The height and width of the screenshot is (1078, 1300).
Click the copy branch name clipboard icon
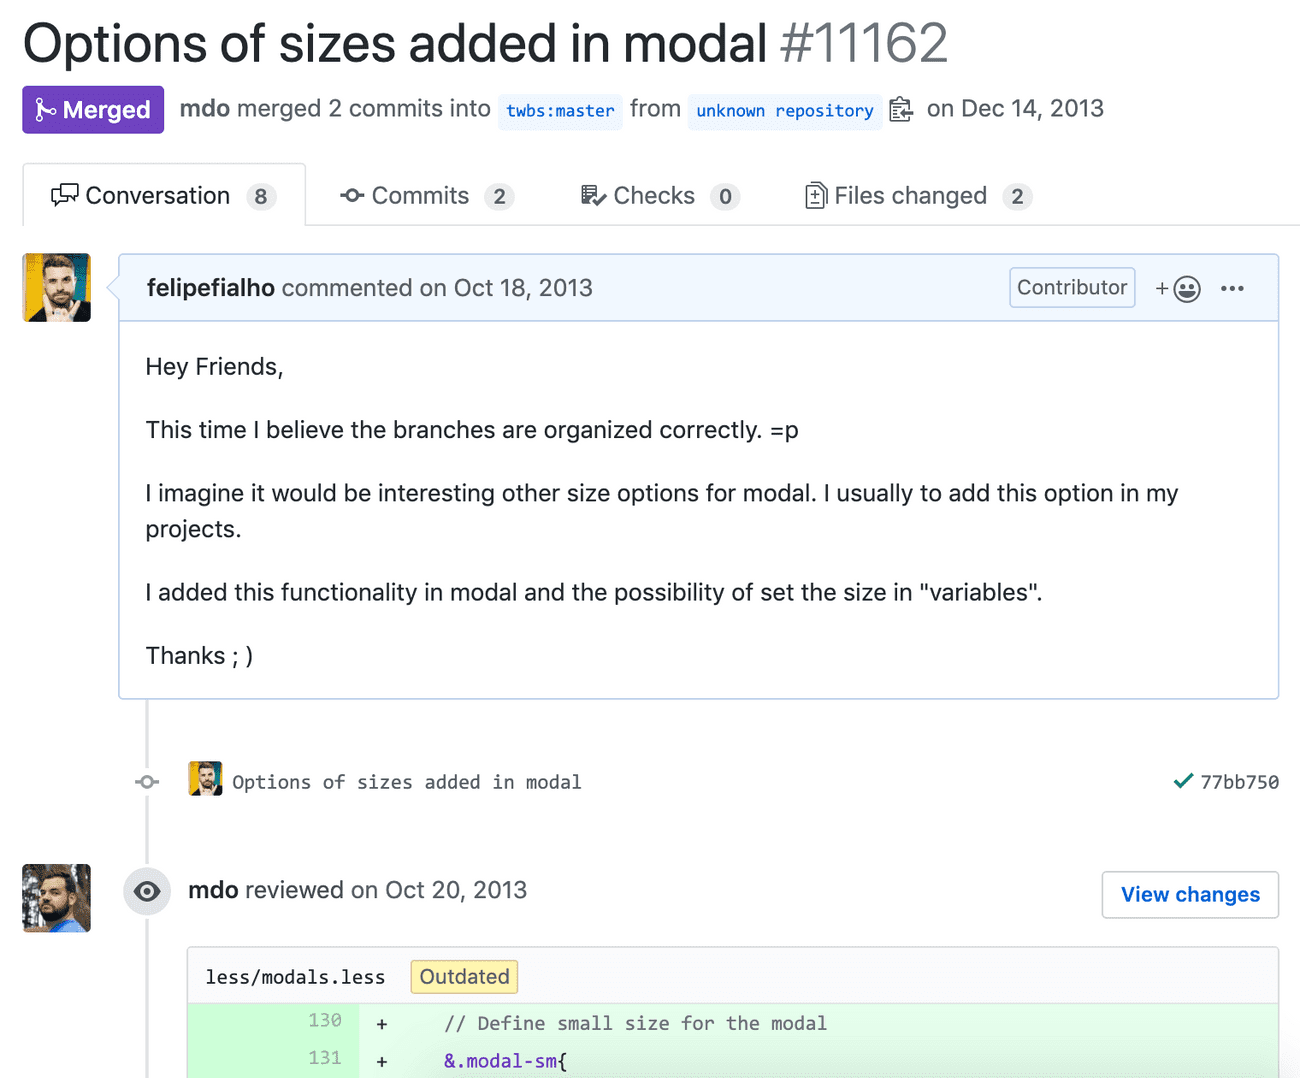tap(900, 110)
